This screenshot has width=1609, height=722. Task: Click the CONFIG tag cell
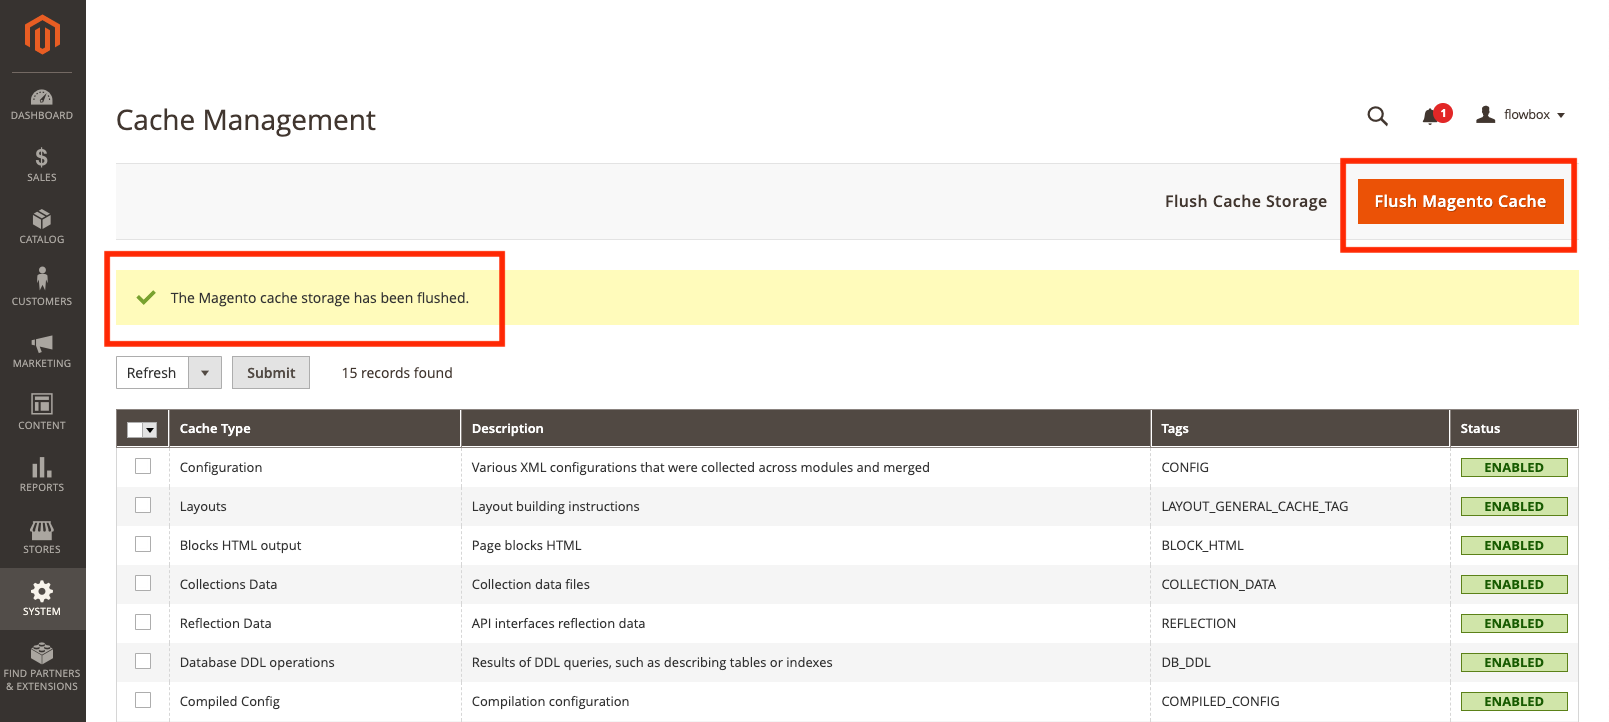(x=1185, y=467)
